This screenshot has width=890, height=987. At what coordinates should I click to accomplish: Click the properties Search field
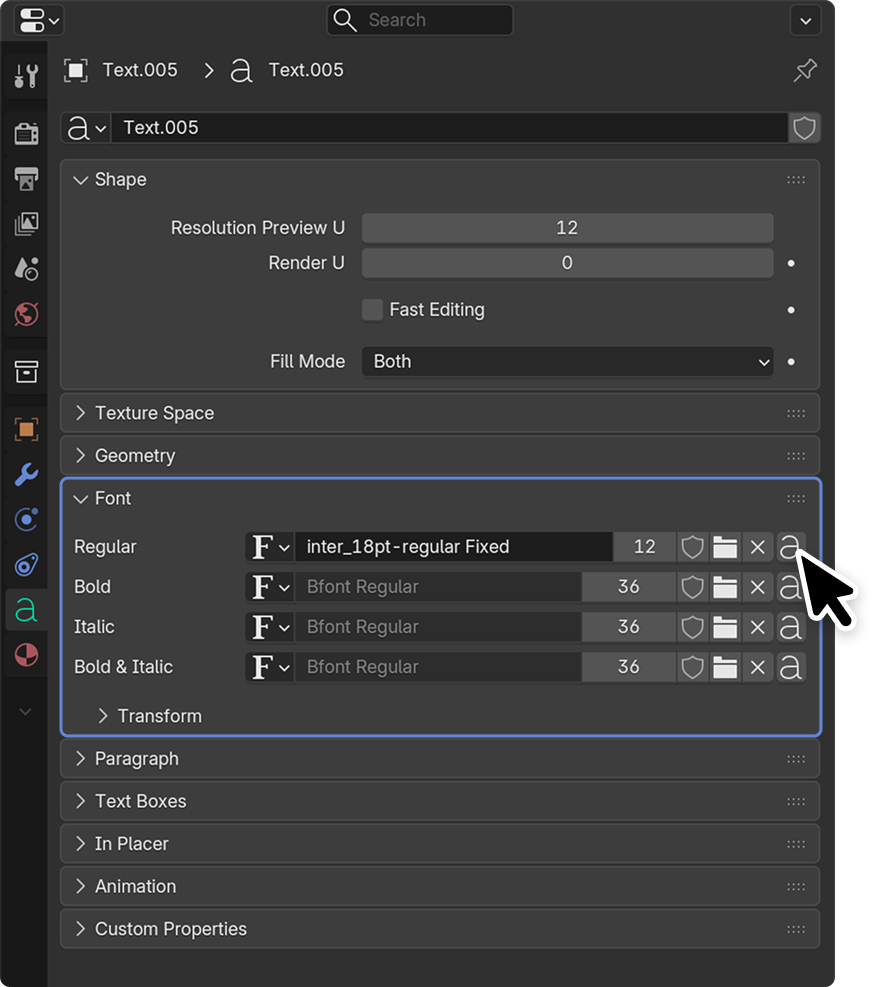click(x=420, y=20)
